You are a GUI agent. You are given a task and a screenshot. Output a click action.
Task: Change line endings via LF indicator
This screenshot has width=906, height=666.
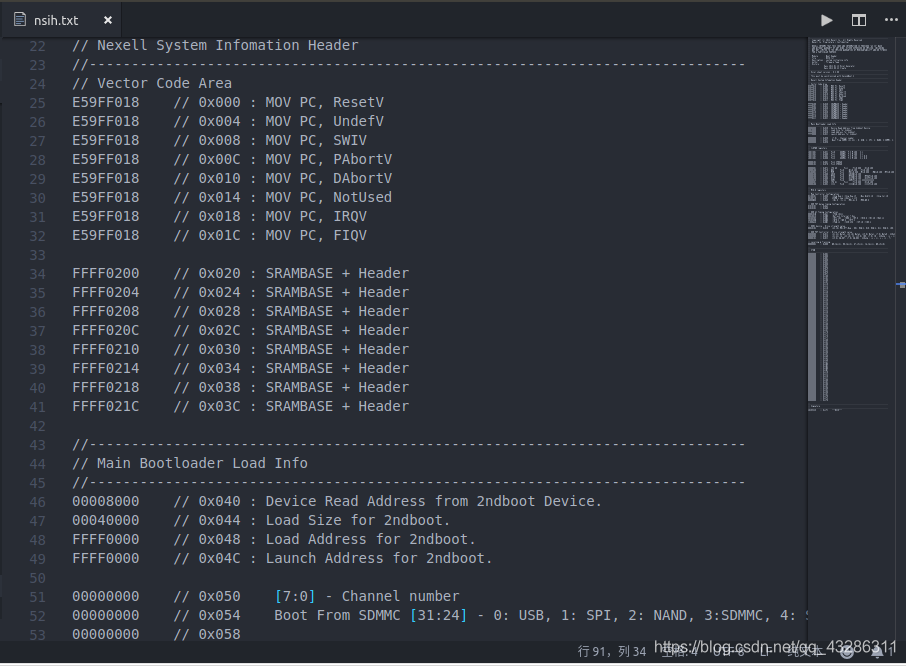click(x=766, y=652)
